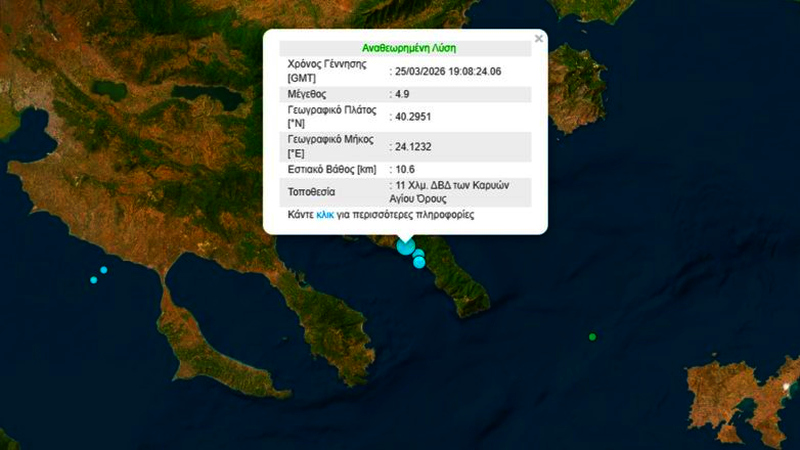Image resolution: width=800 pixels, height=450 pixels.
Task: Click the upper cyan marker of the western pair
Action: pyautogui.click(x=103, y=270)
